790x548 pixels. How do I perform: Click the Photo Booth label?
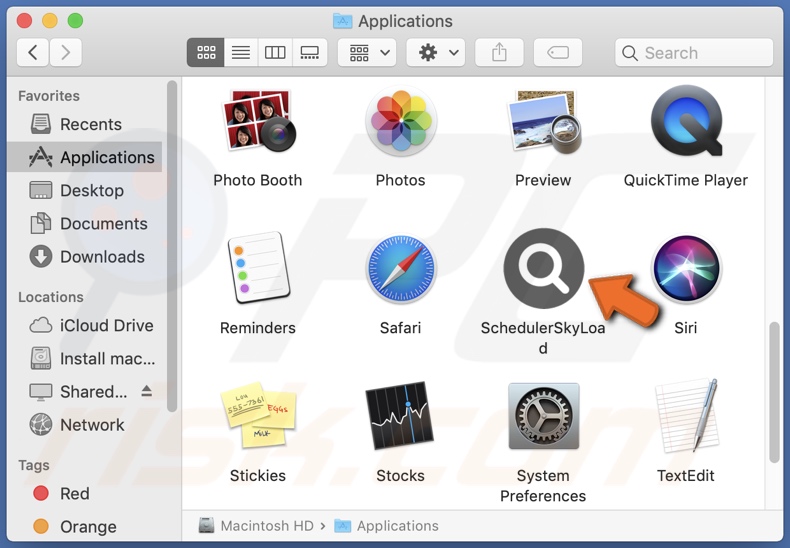[258, 180]
